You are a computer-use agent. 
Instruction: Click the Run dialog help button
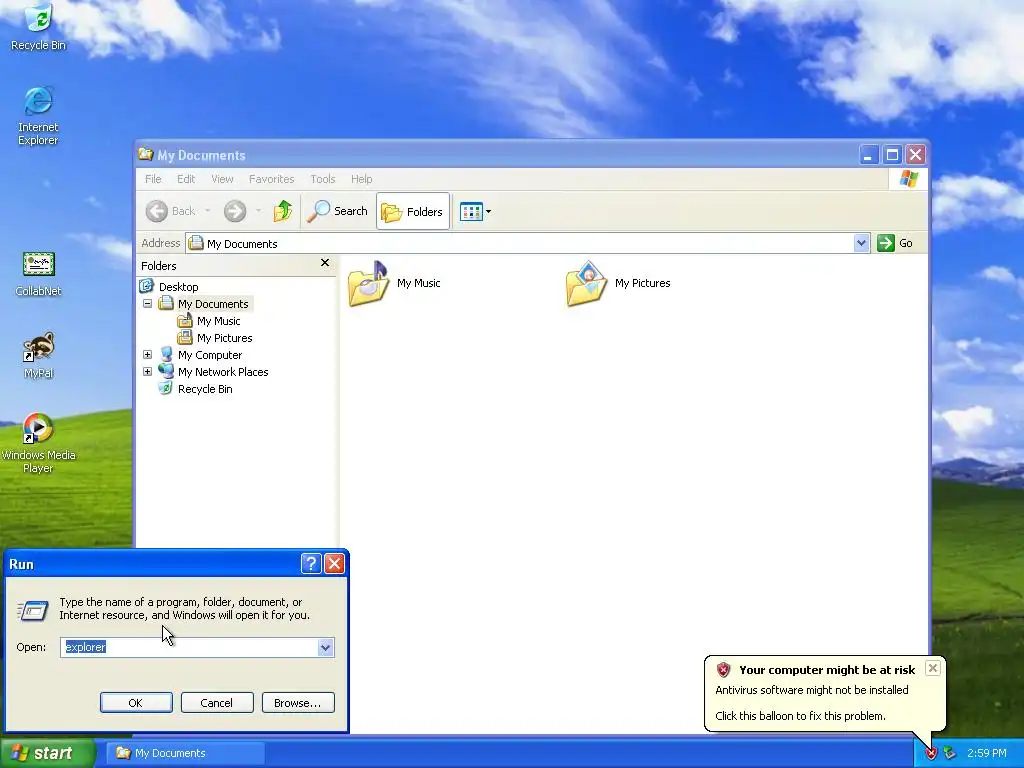(x=311, y=564)
